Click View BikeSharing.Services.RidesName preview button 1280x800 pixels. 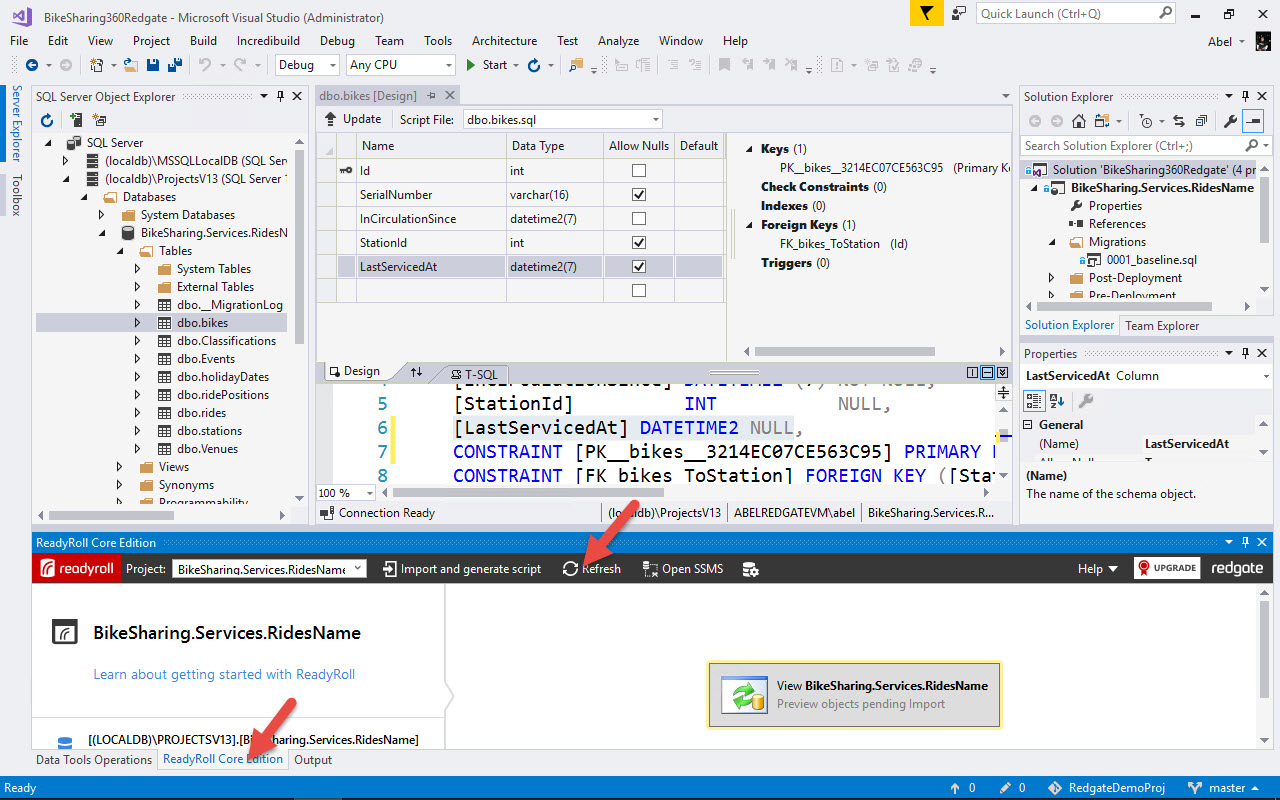tap(854, 694)
